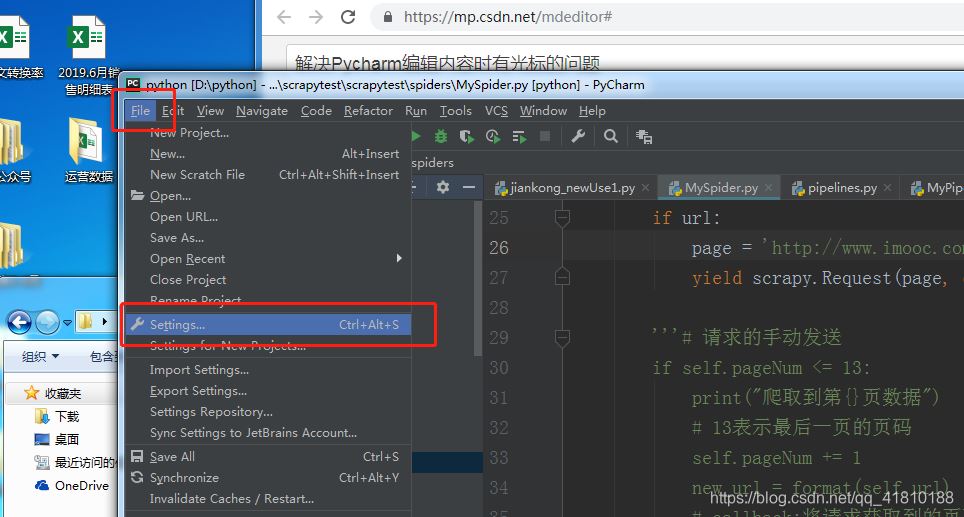The image size is (964, 517).
Task: Click the green Run arrow icon
Action: [x=416, y=136]
